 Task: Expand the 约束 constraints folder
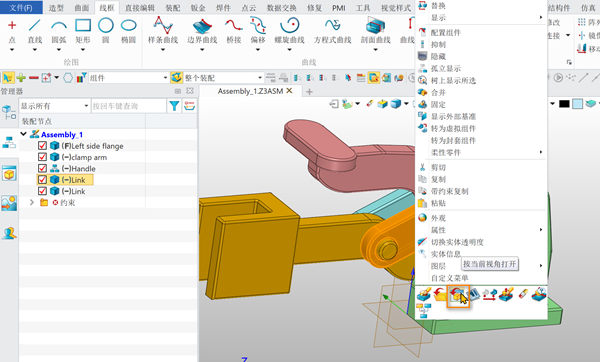(x=32, y=202)
